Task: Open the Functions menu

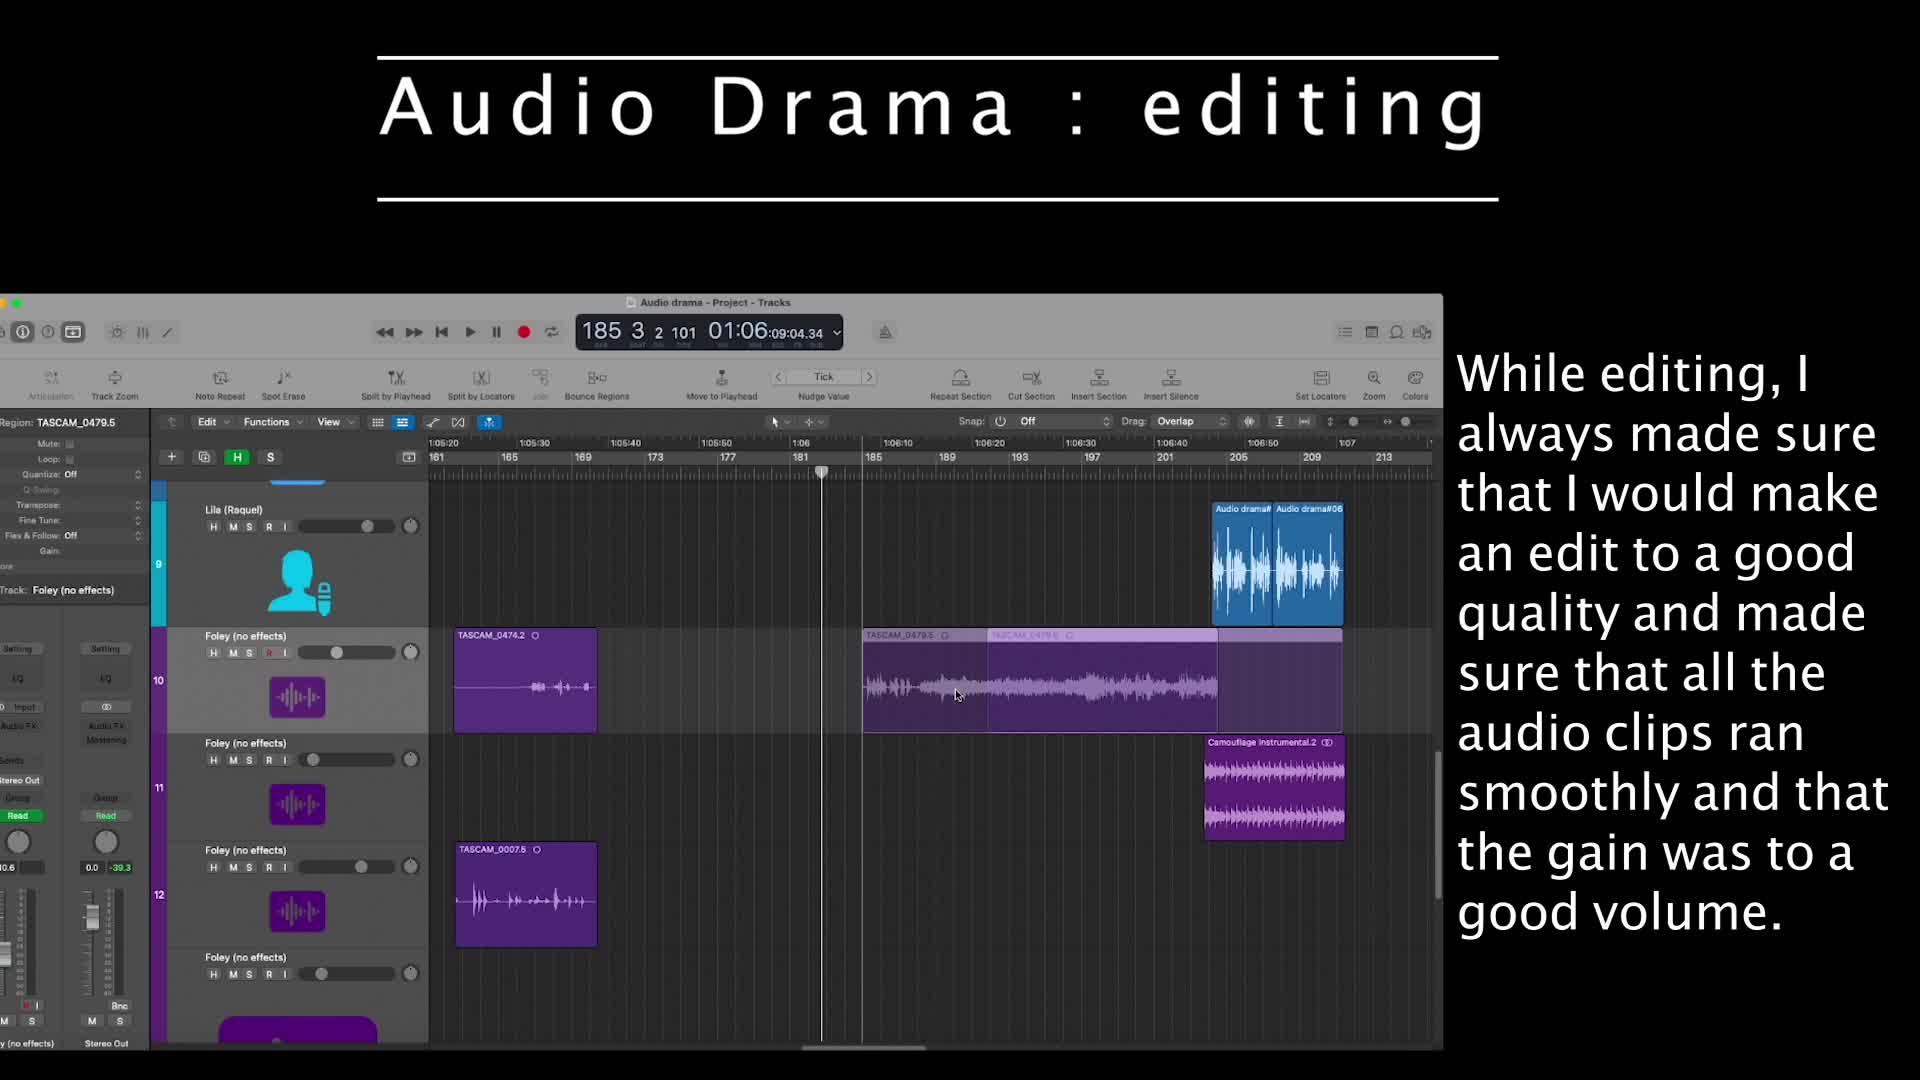Action: (273, 422)
